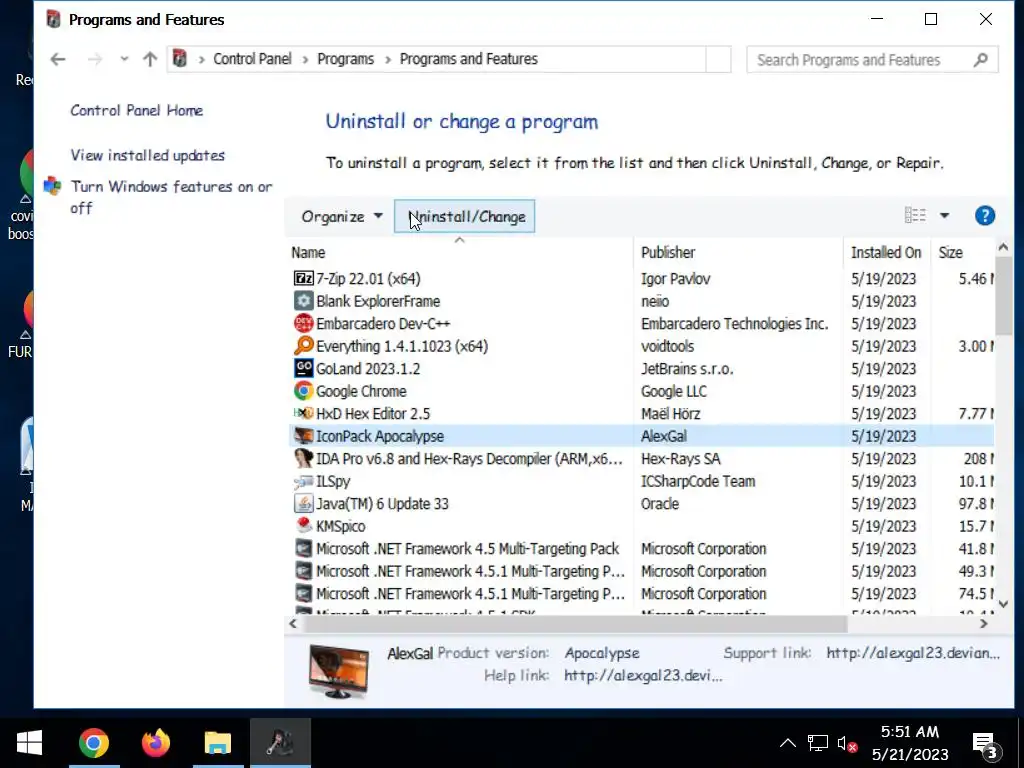Click the Blank ExplorerFrame gear icon
This screenshot has height=768, width=1024.
[x=304, y=301]
